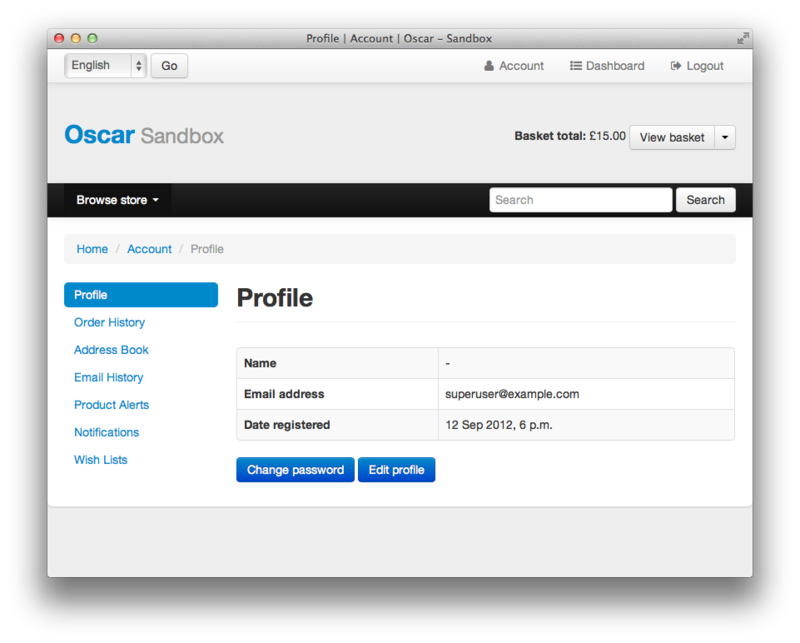Click the Edit profile button
Viewport: 800px width, 643px height.
click(396, 469)
